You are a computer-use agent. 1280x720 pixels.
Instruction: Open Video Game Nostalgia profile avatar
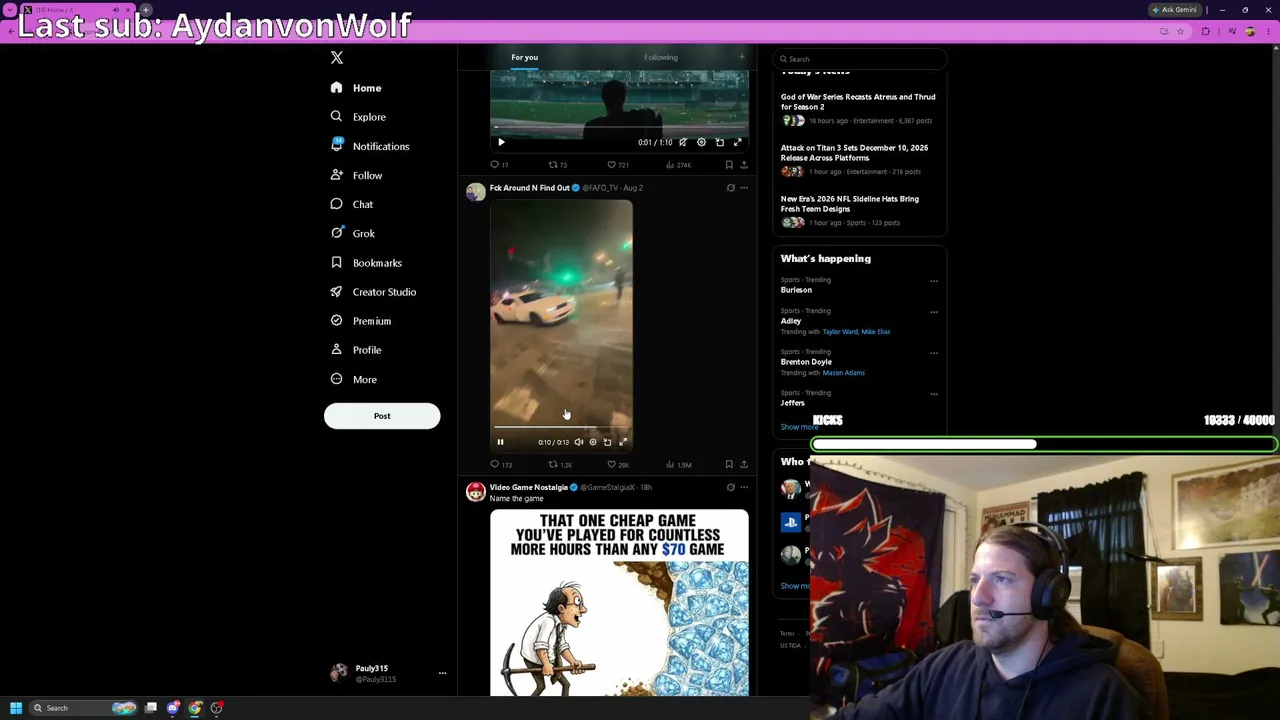point(475,491)
